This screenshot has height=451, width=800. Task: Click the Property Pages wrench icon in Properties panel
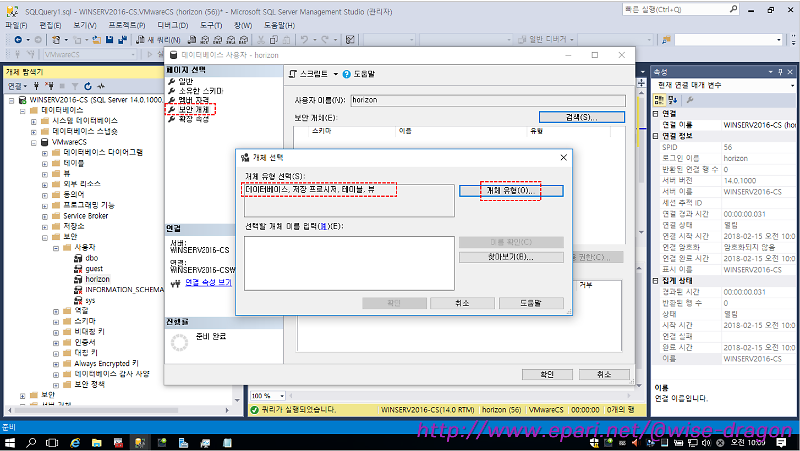tap(690, 100)
